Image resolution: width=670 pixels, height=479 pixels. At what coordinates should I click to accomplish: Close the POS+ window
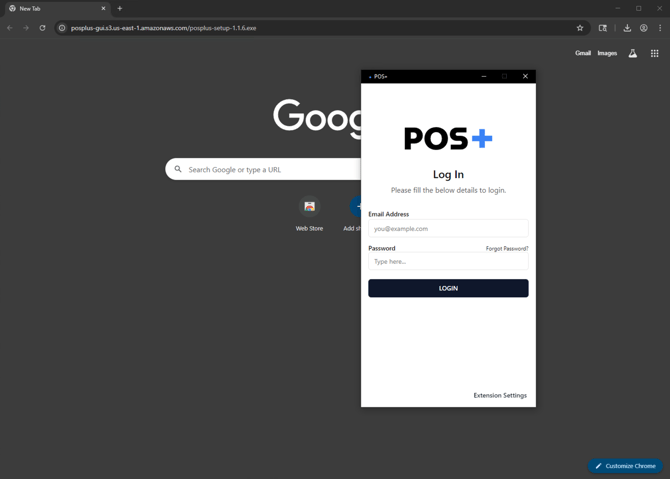point(525,76)
